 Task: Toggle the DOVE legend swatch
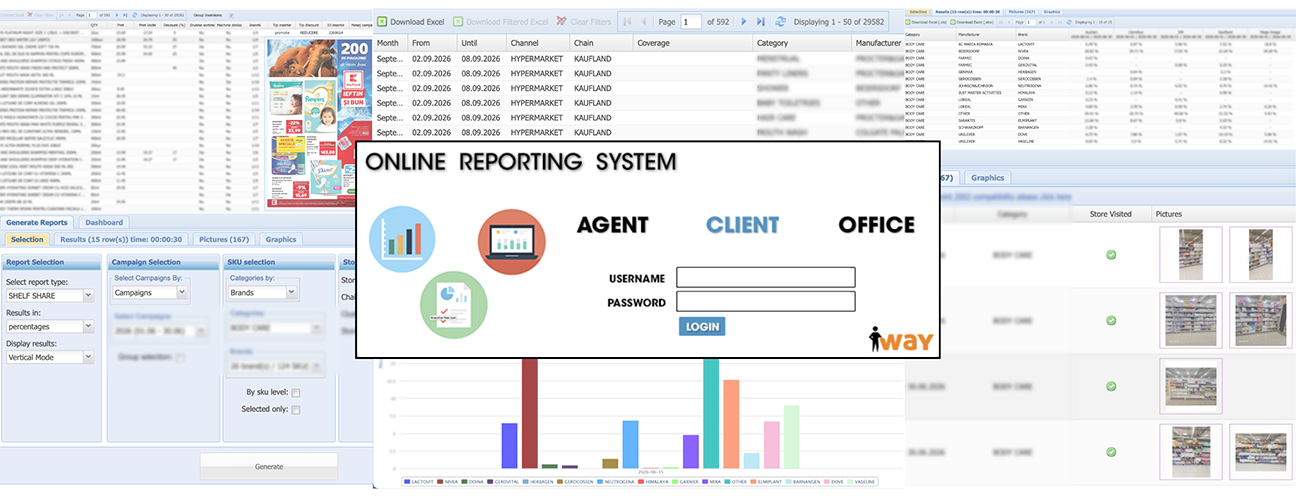click(x=828, y=482)
